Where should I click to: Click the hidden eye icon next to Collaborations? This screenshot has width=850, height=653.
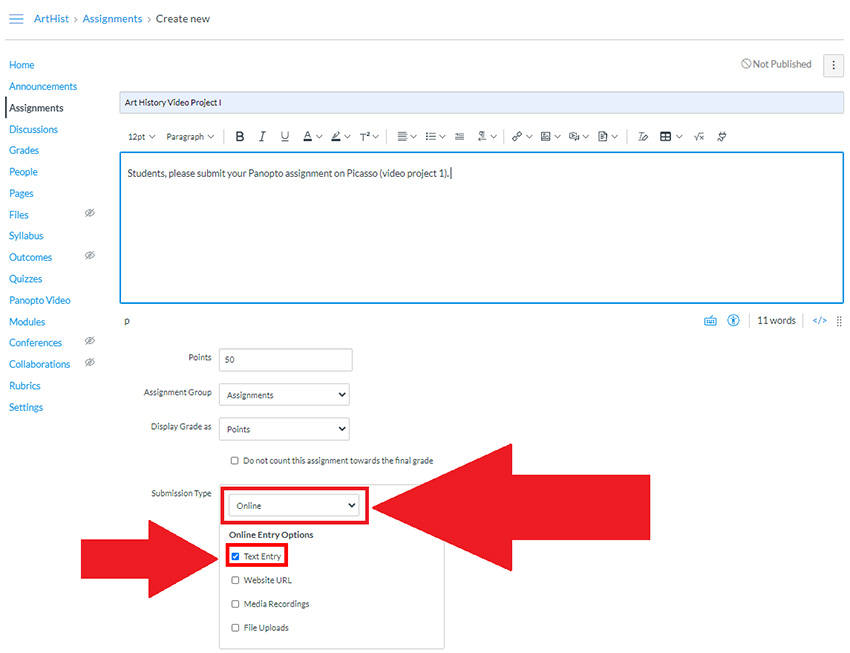[90, 362]
